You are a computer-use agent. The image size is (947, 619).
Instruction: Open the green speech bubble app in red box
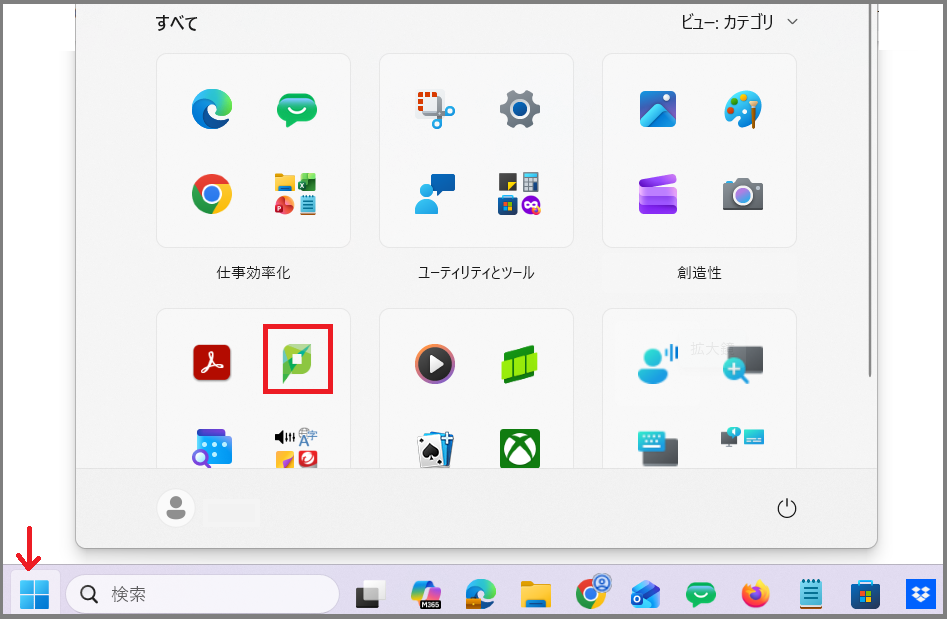click(x=297, y=364)
